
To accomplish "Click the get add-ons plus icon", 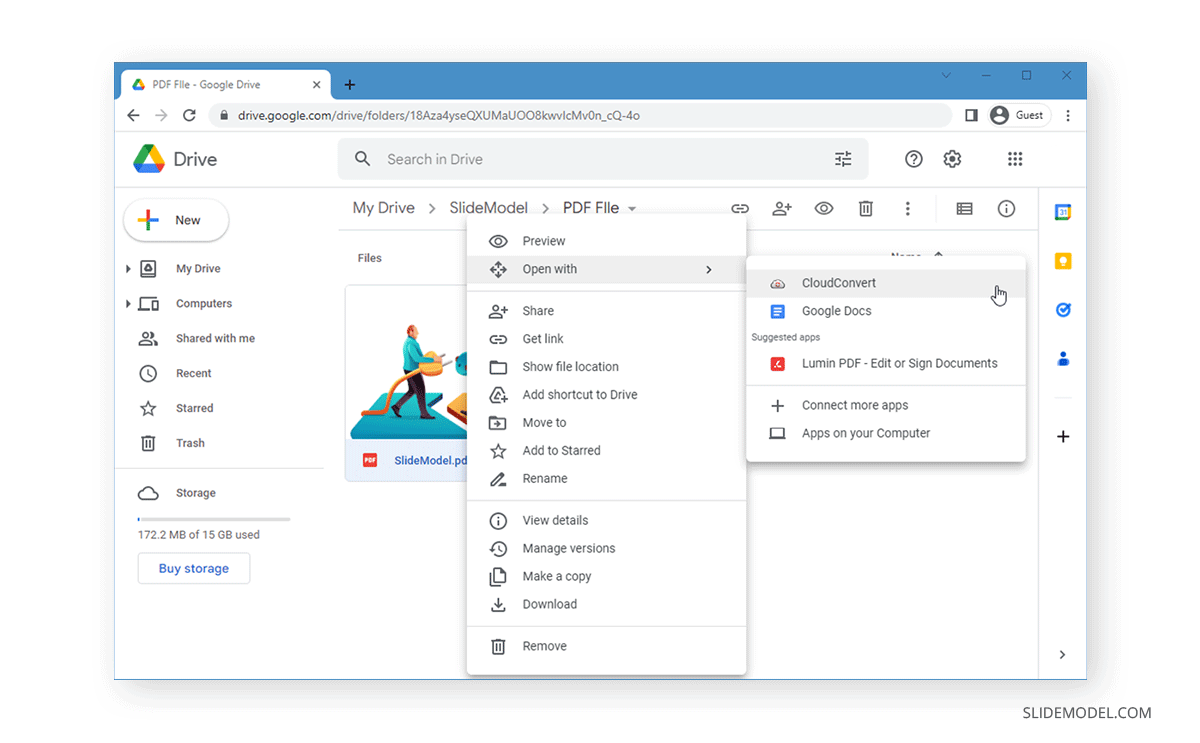I will pos(1063,437).
